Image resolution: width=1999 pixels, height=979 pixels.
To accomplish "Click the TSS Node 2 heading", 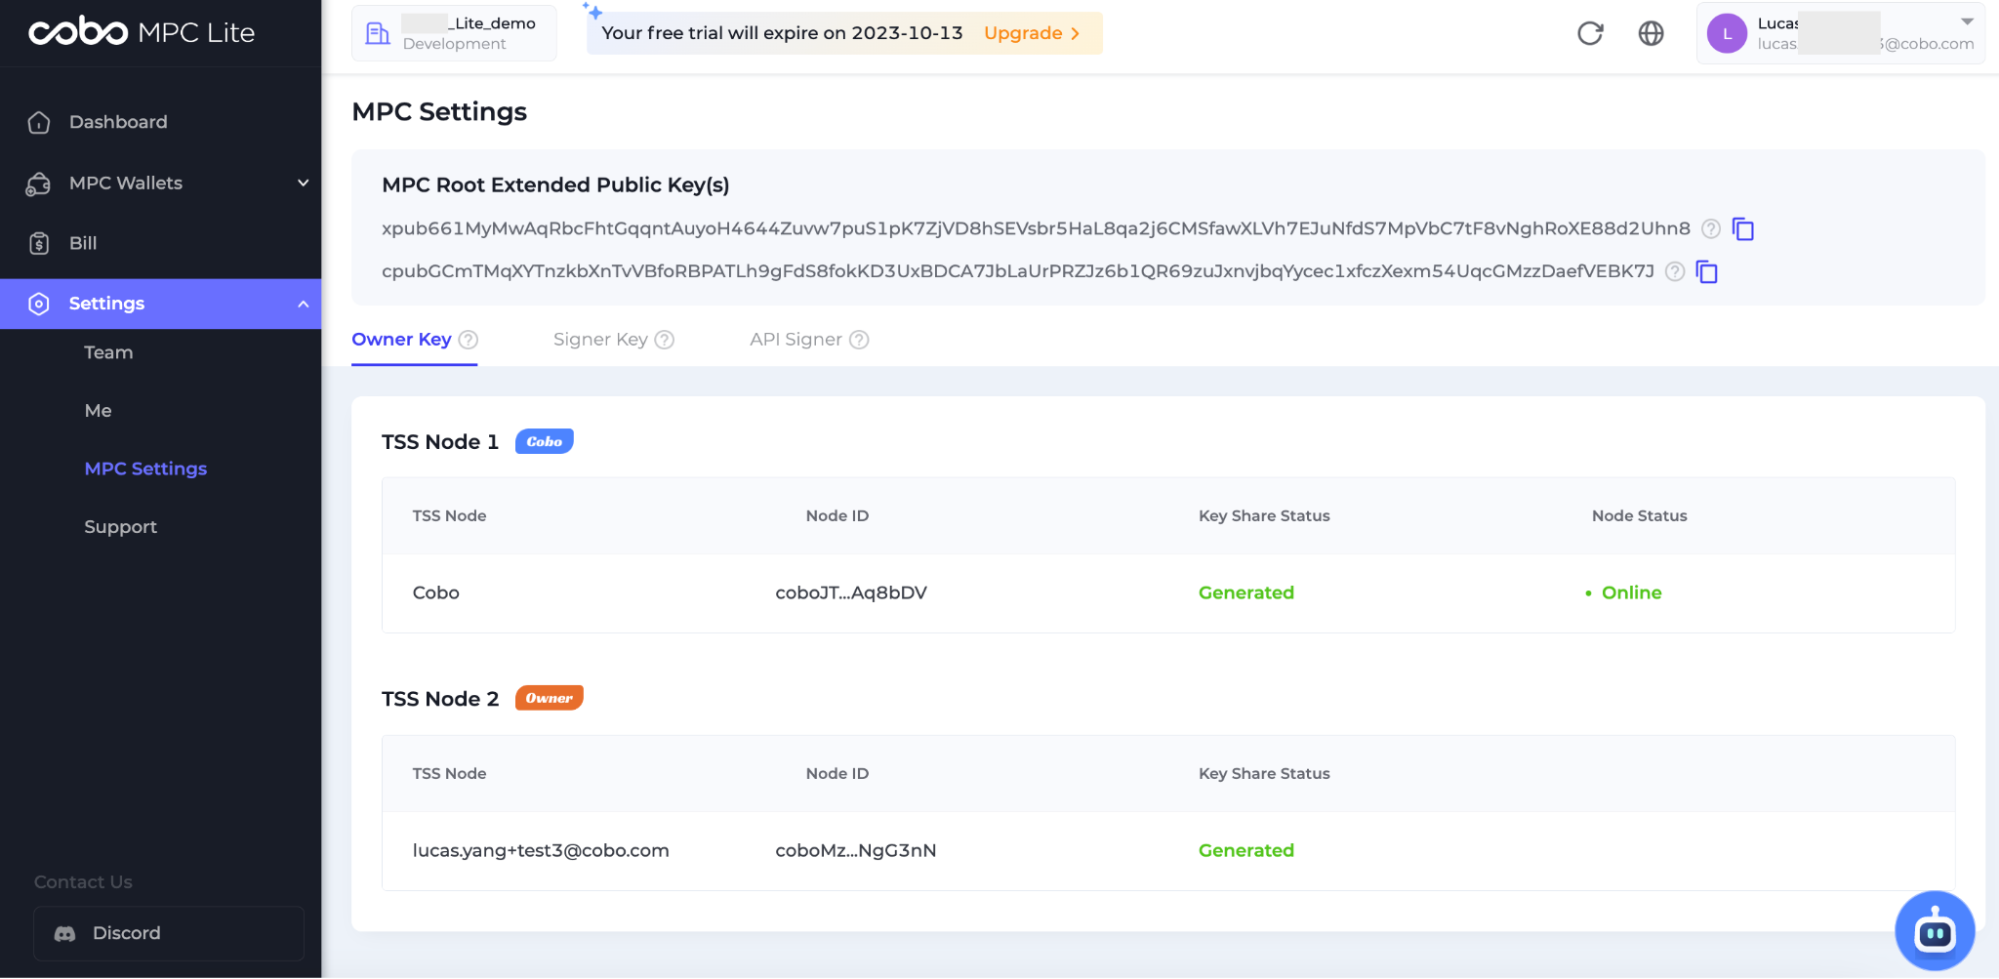I will tap(440, 699).
